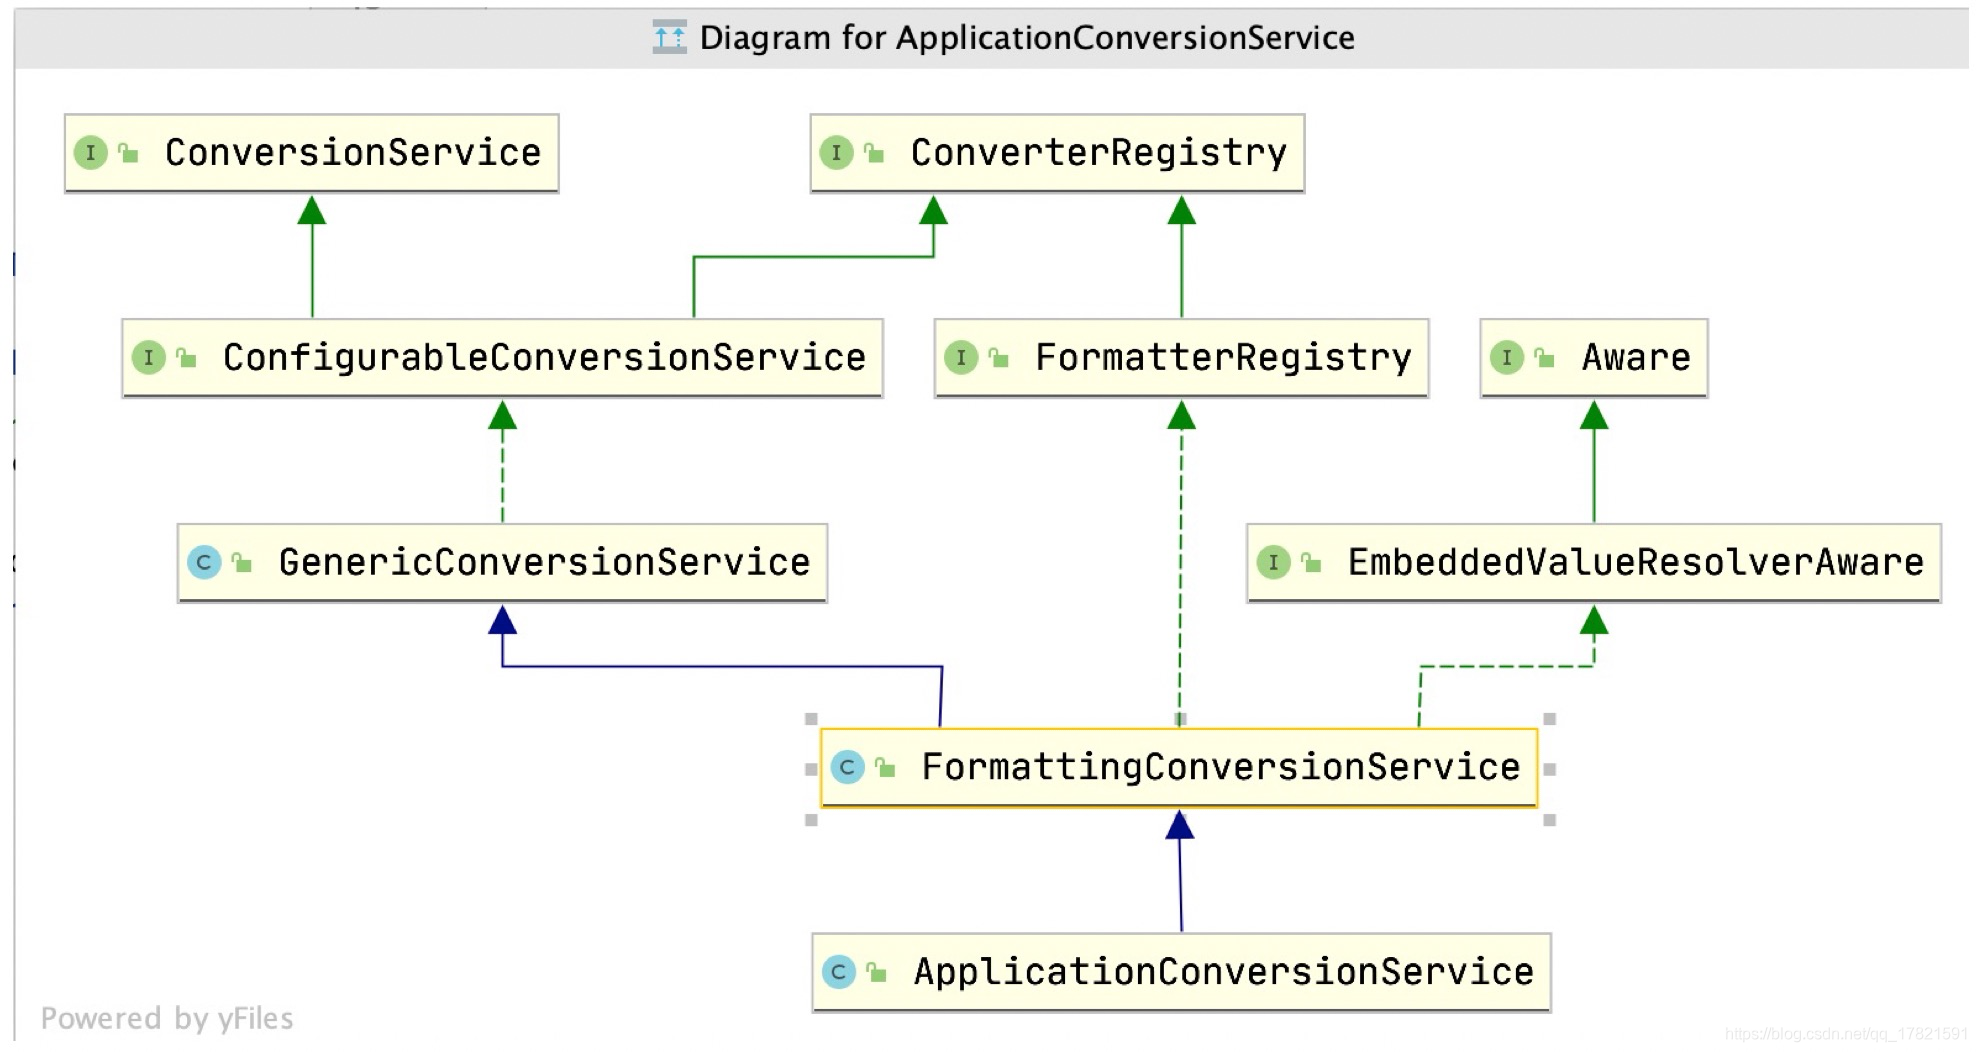Click the interface icon on the ConverterRegistry node
The image size is (1976, 1052).
[x=836, y=153]
